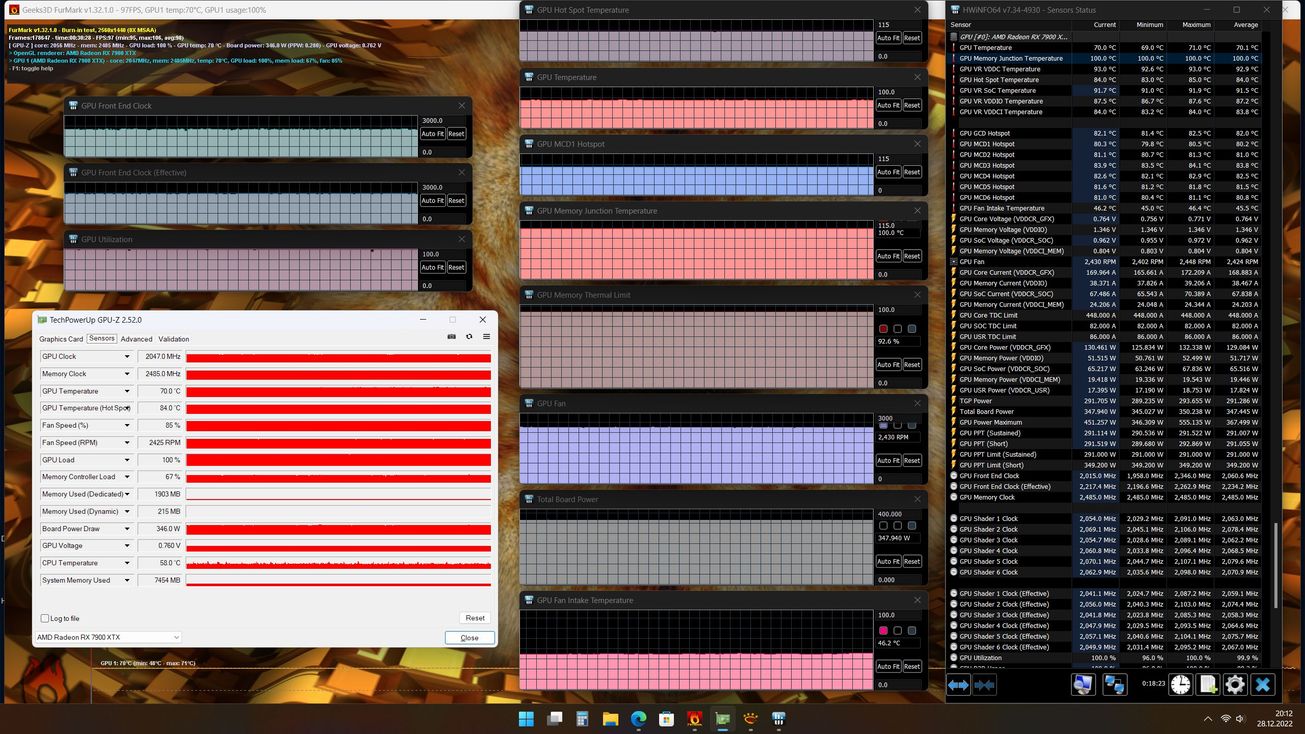The height and width of the screenshot is (734, 1305).
Task: Click the GPU-Z refresh icon
Action: point(469,337)
